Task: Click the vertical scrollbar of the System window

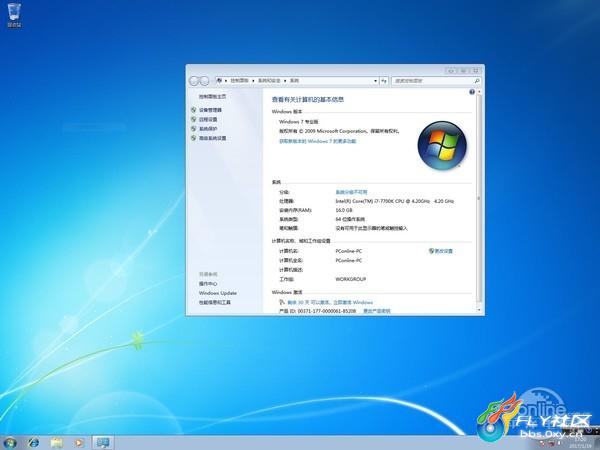Action: point(479,199)
